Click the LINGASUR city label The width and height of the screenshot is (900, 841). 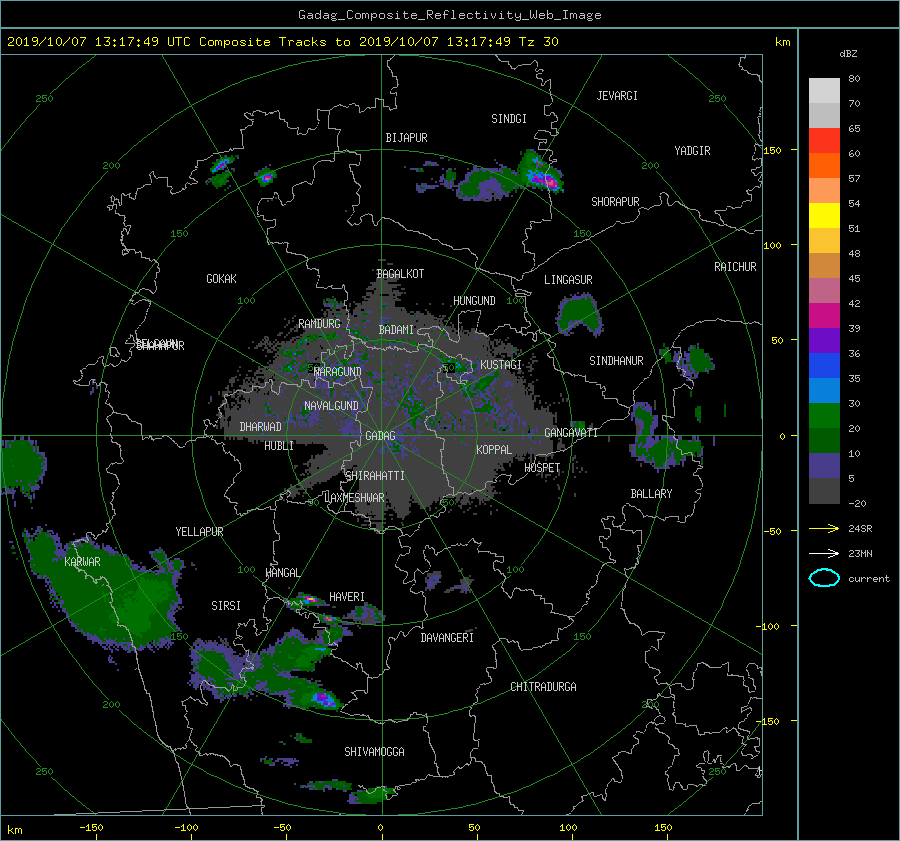[x=568, y=280]
